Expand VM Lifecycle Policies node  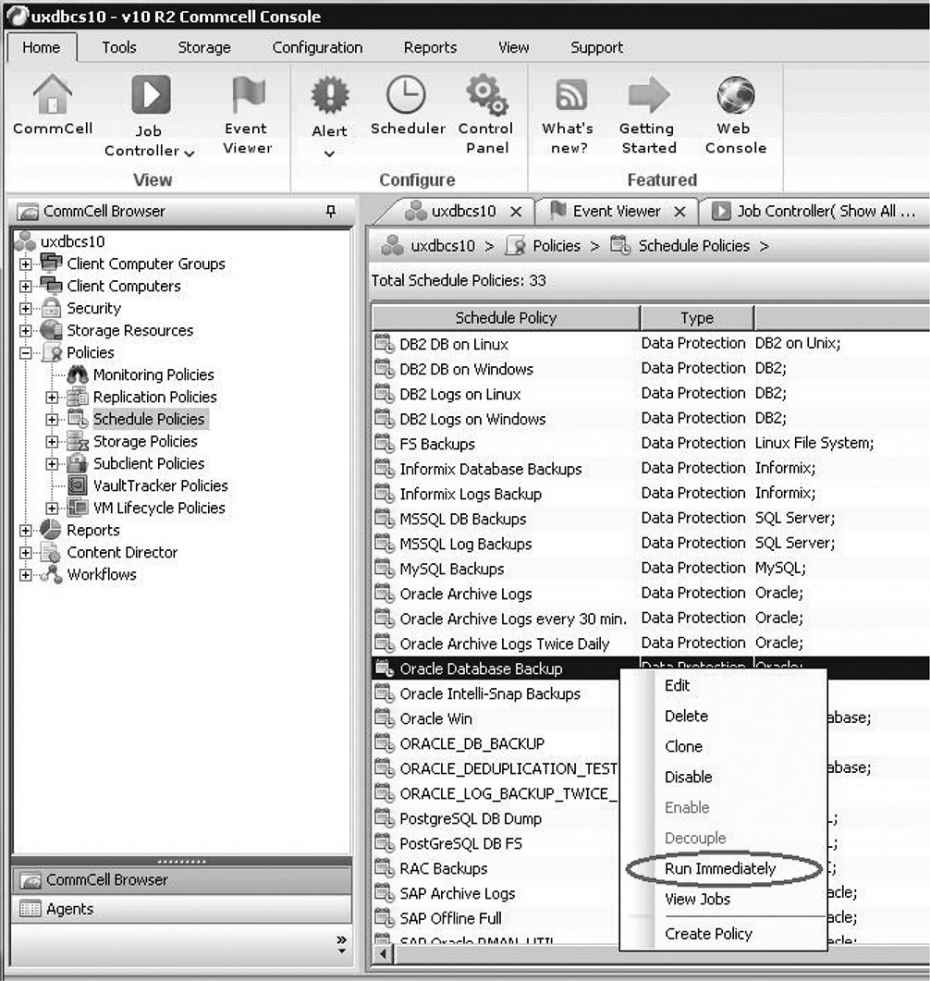[x=52, y=508]
